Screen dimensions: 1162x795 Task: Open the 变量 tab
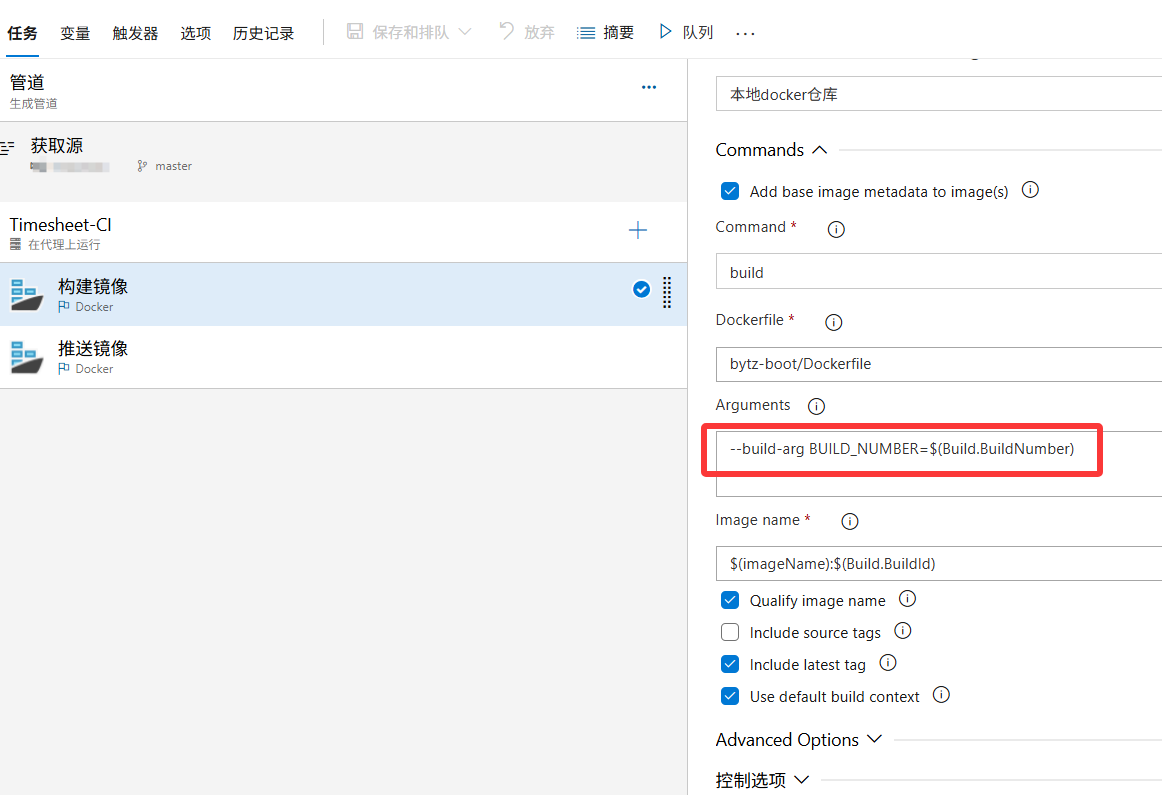tap(75, 33)
